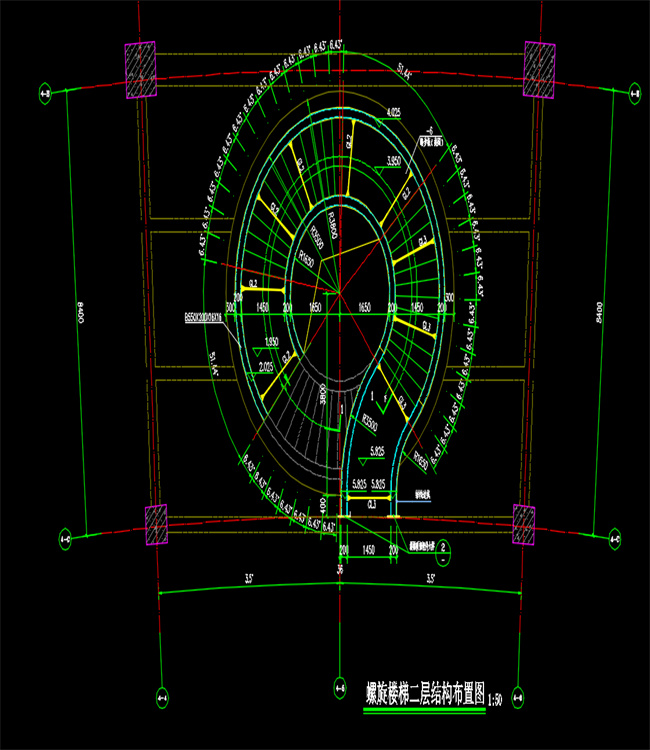Click the bottom-left magenta hatched column
The height and width of the screenshot is (750, 650).
(x=156, y=525)
